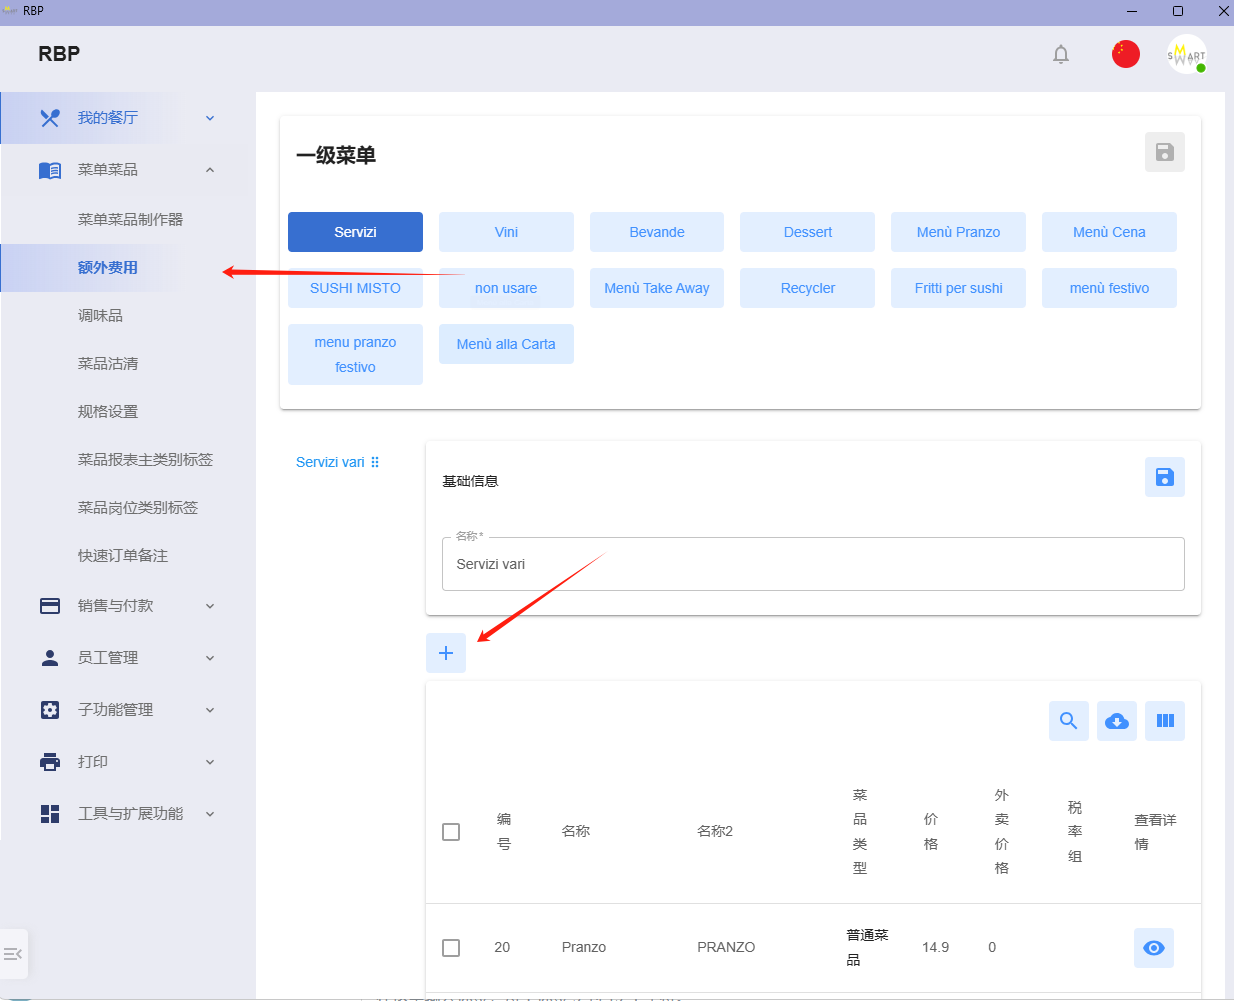Select the menu pranzo festivo category
The image size is (1234, 1001).
coord(355,355)
